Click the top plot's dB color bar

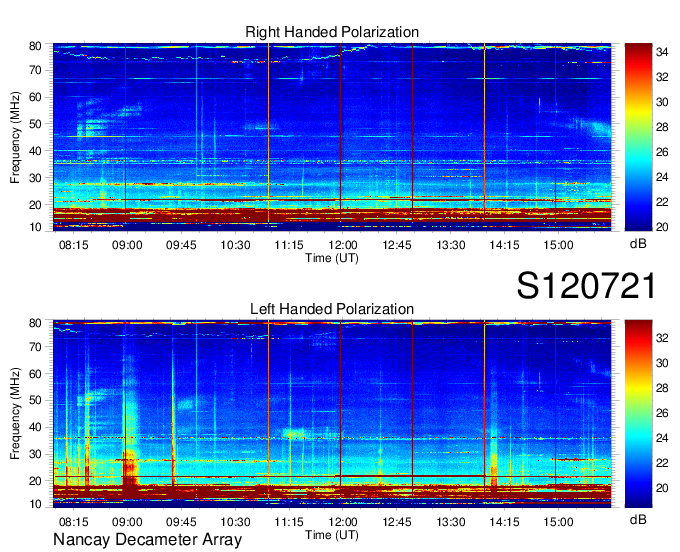[638, 137]
